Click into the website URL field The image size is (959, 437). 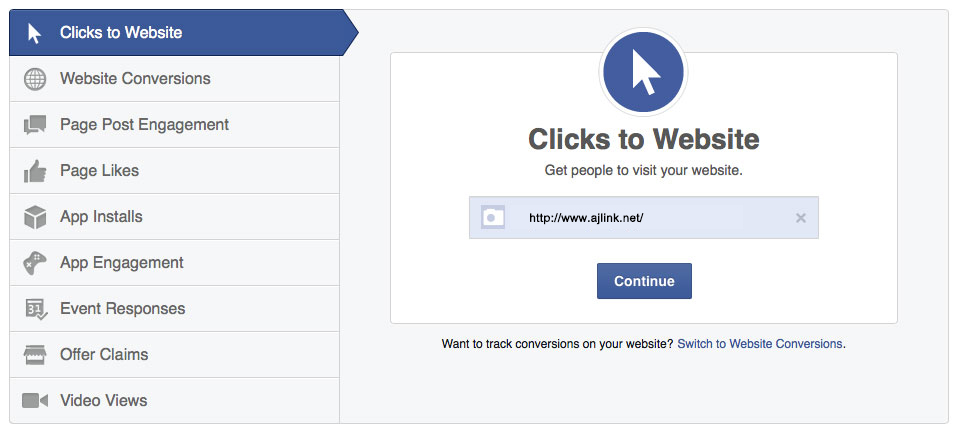coord(643,218)
